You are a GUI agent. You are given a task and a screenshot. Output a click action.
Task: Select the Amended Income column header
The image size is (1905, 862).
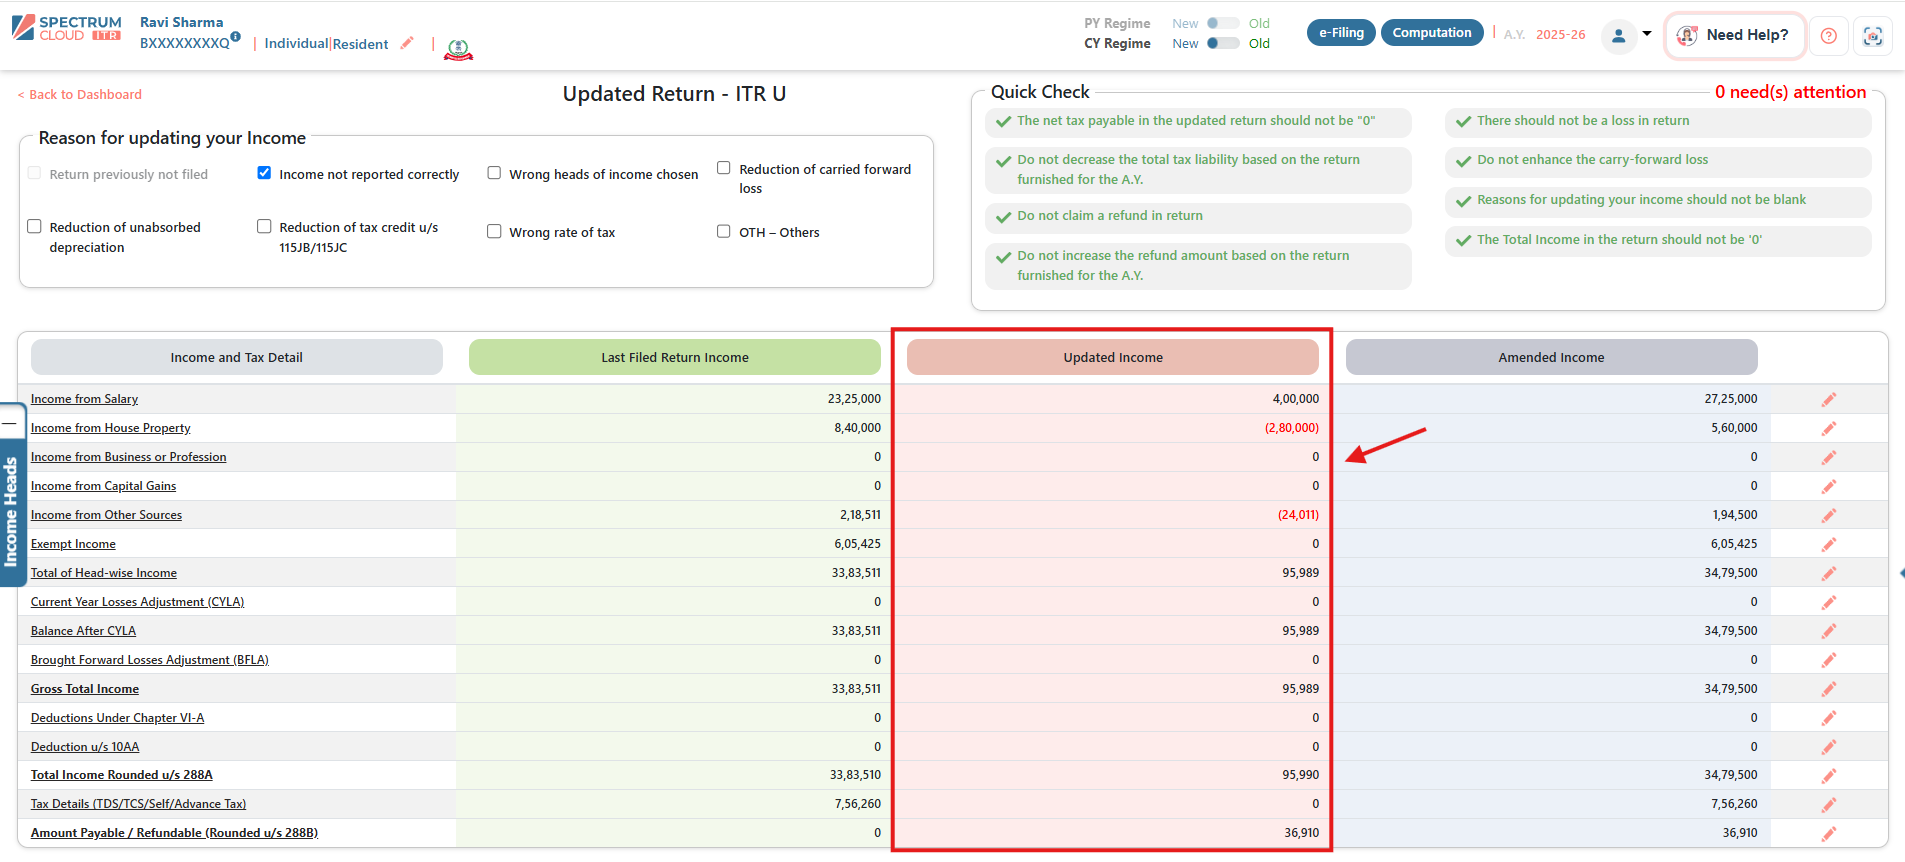[x=1551, y=357]
